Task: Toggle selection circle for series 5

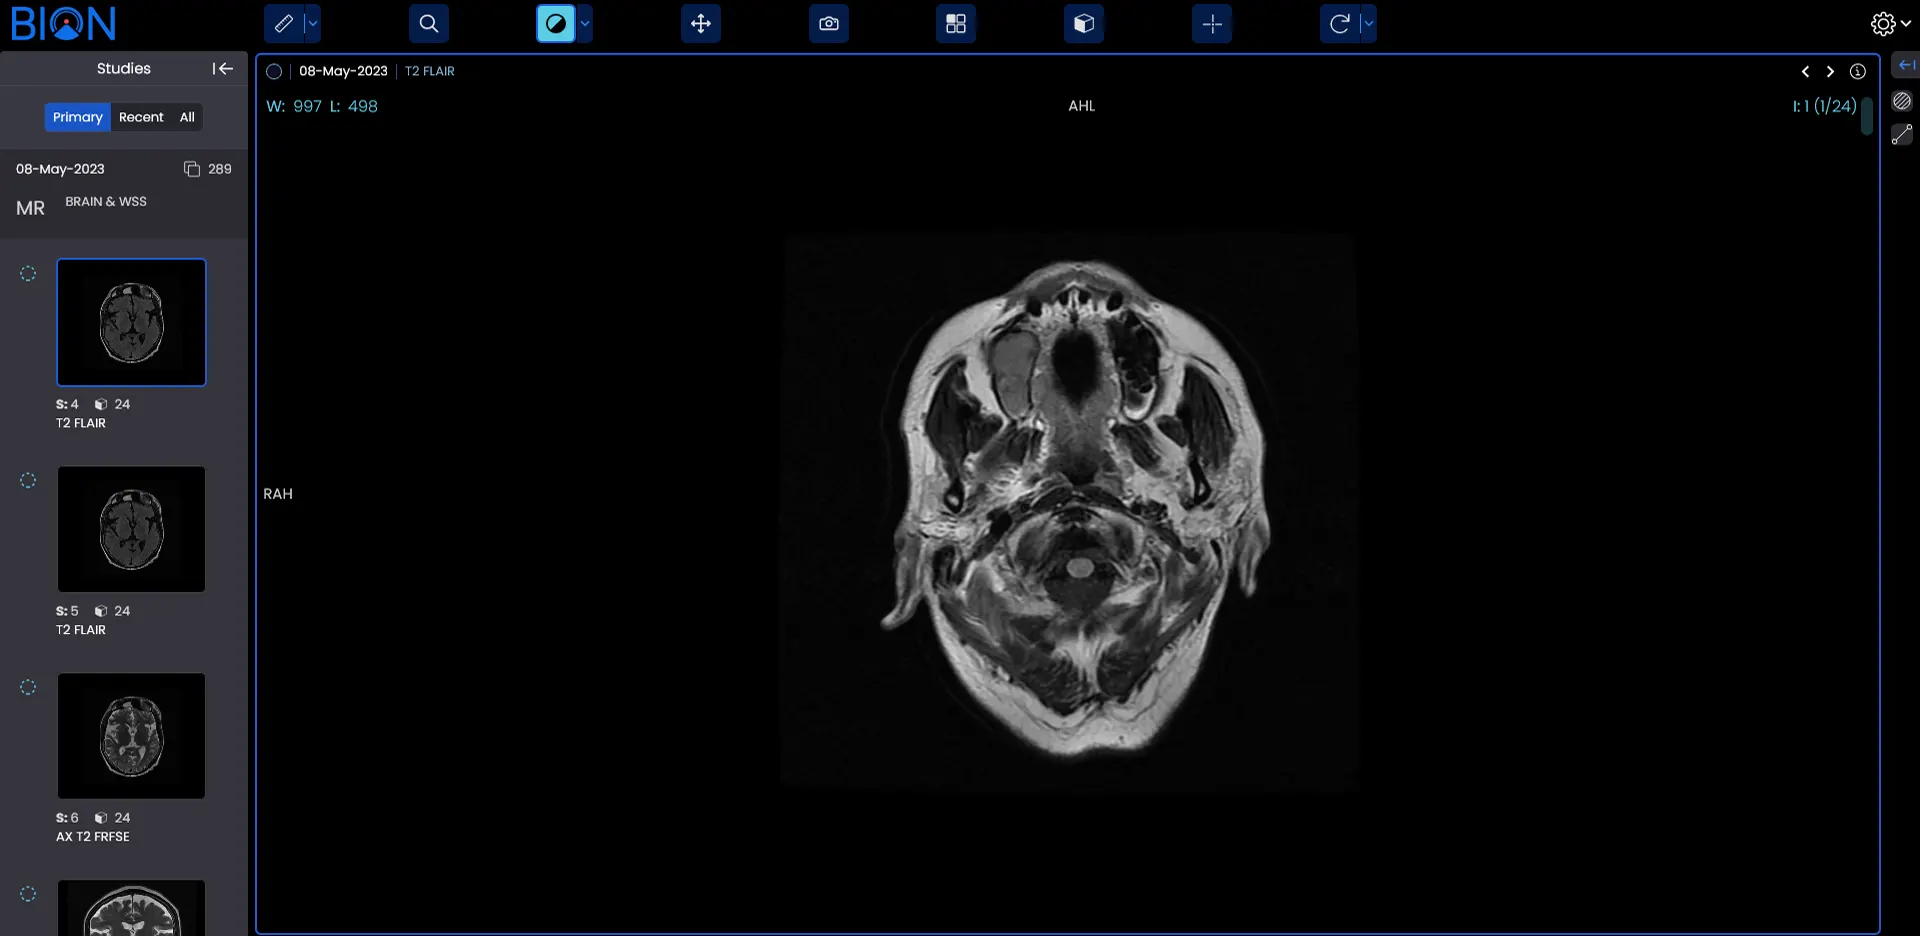Action: pyautogui.click(x=28, y=480)
